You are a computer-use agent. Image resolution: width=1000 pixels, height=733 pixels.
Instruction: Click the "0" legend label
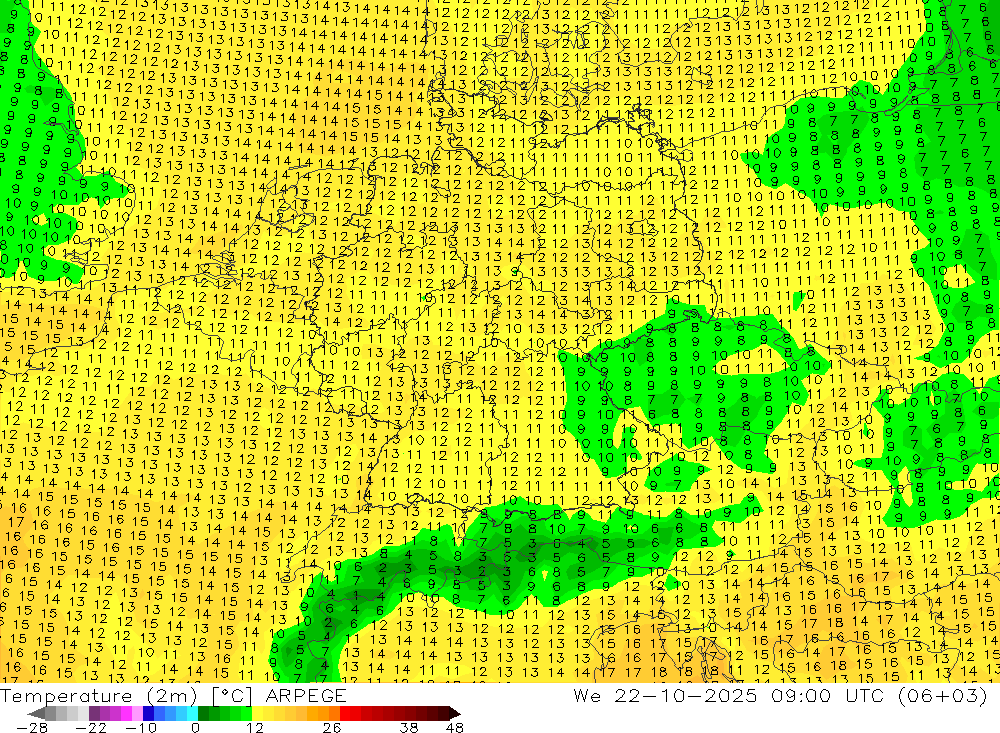195,727
